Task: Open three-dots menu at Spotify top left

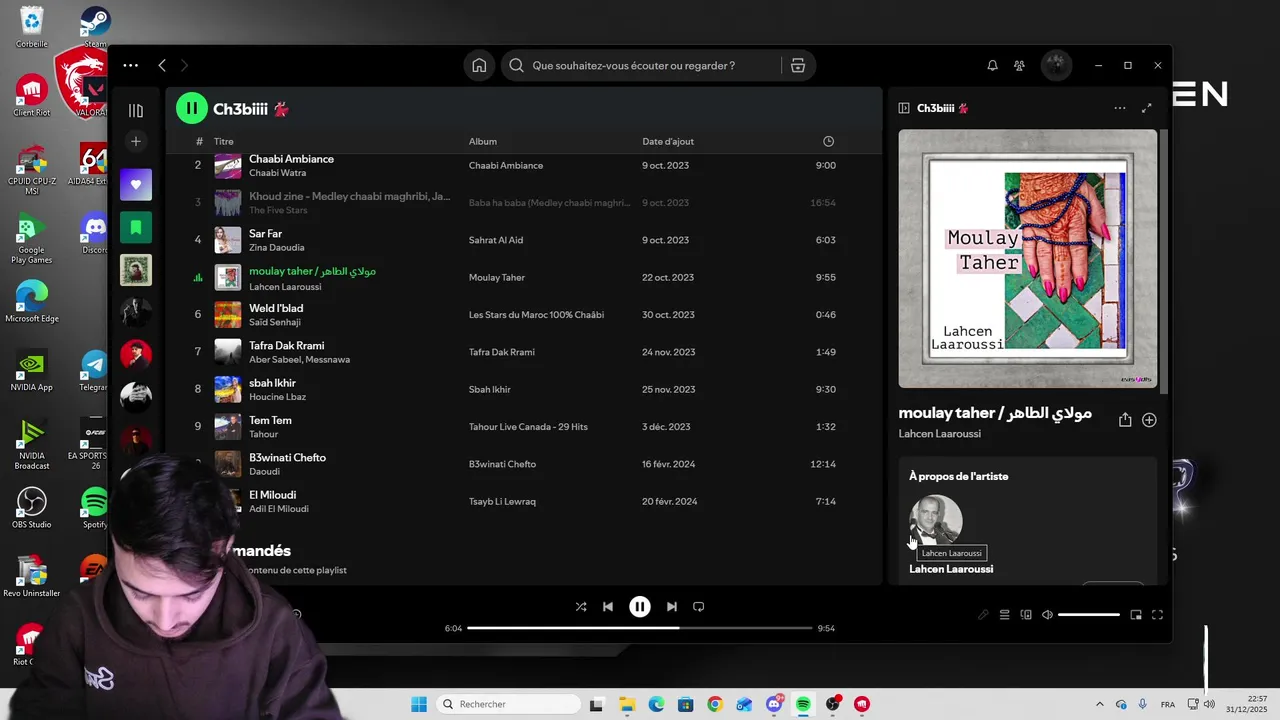Action: tap(131, 66)
